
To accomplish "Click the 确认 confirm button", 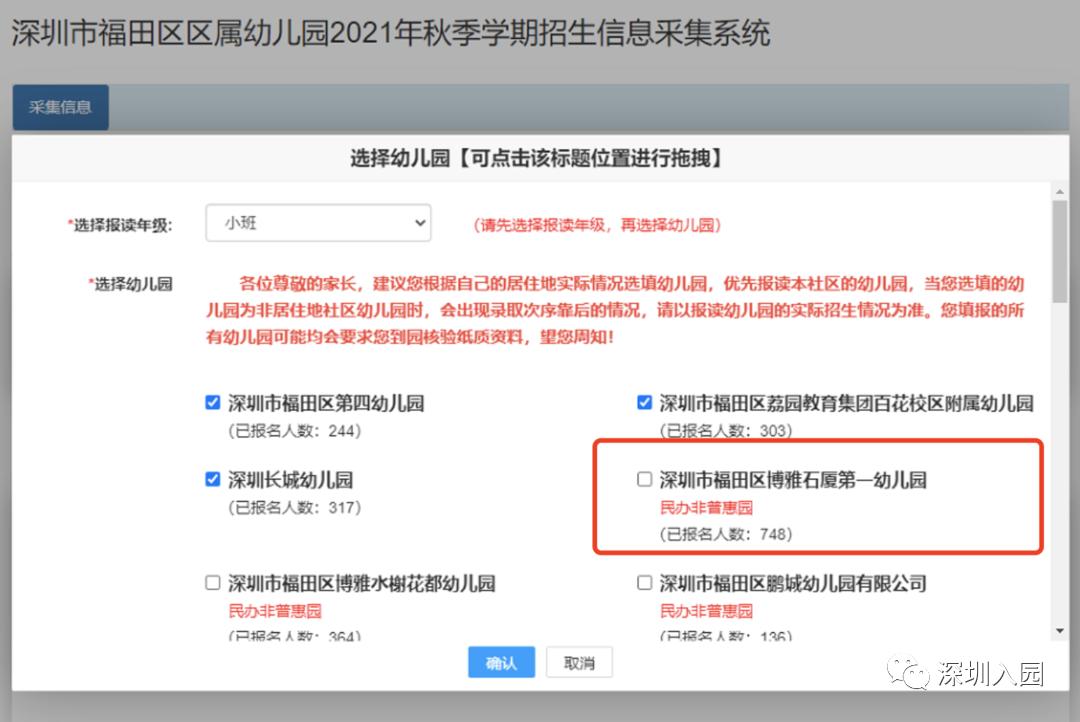I will pos(501,662).
